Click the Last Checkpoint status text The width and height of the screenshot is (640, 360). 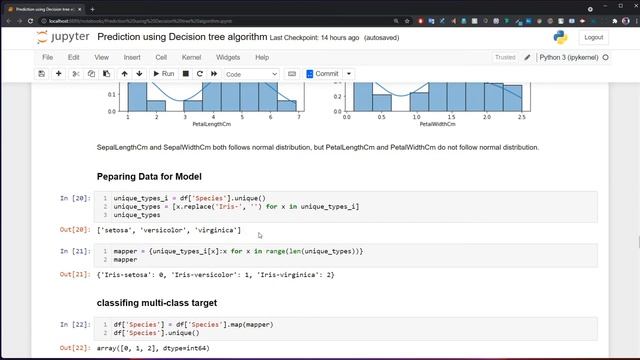[x=314, y=38]
